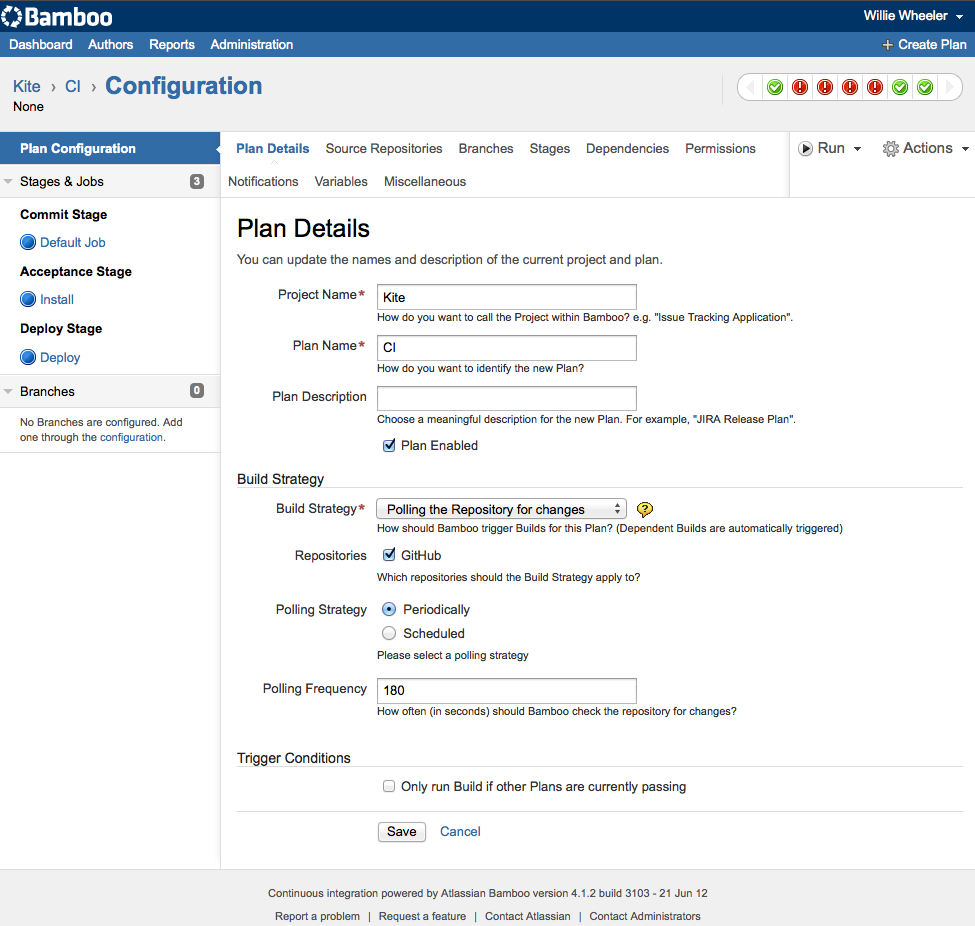The height and width of the screenshot is (926, 975).
Task: Switch to the Miscellaneous tab
Action: point(425,182)
